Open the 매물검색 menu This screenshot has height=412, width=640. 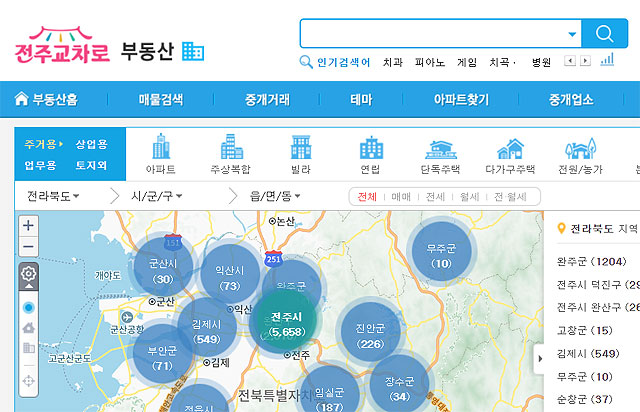click(x=161, y=100)
